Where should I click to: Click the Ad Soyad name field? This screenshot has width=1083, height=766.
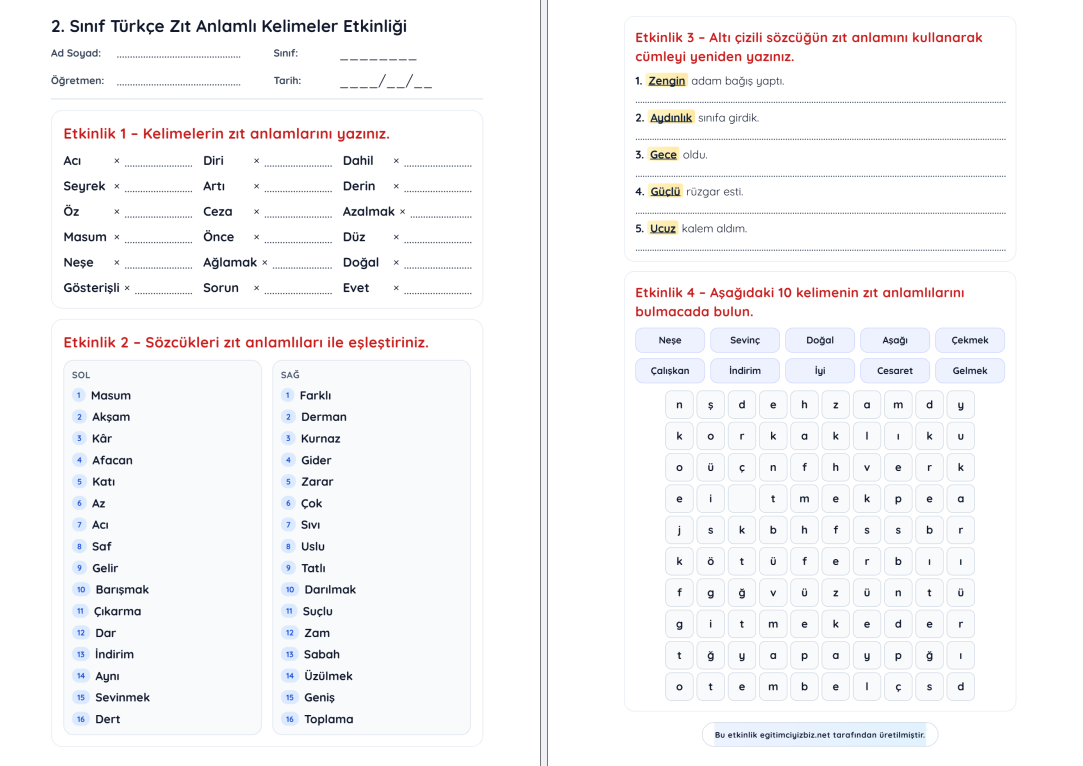point(178,56)
